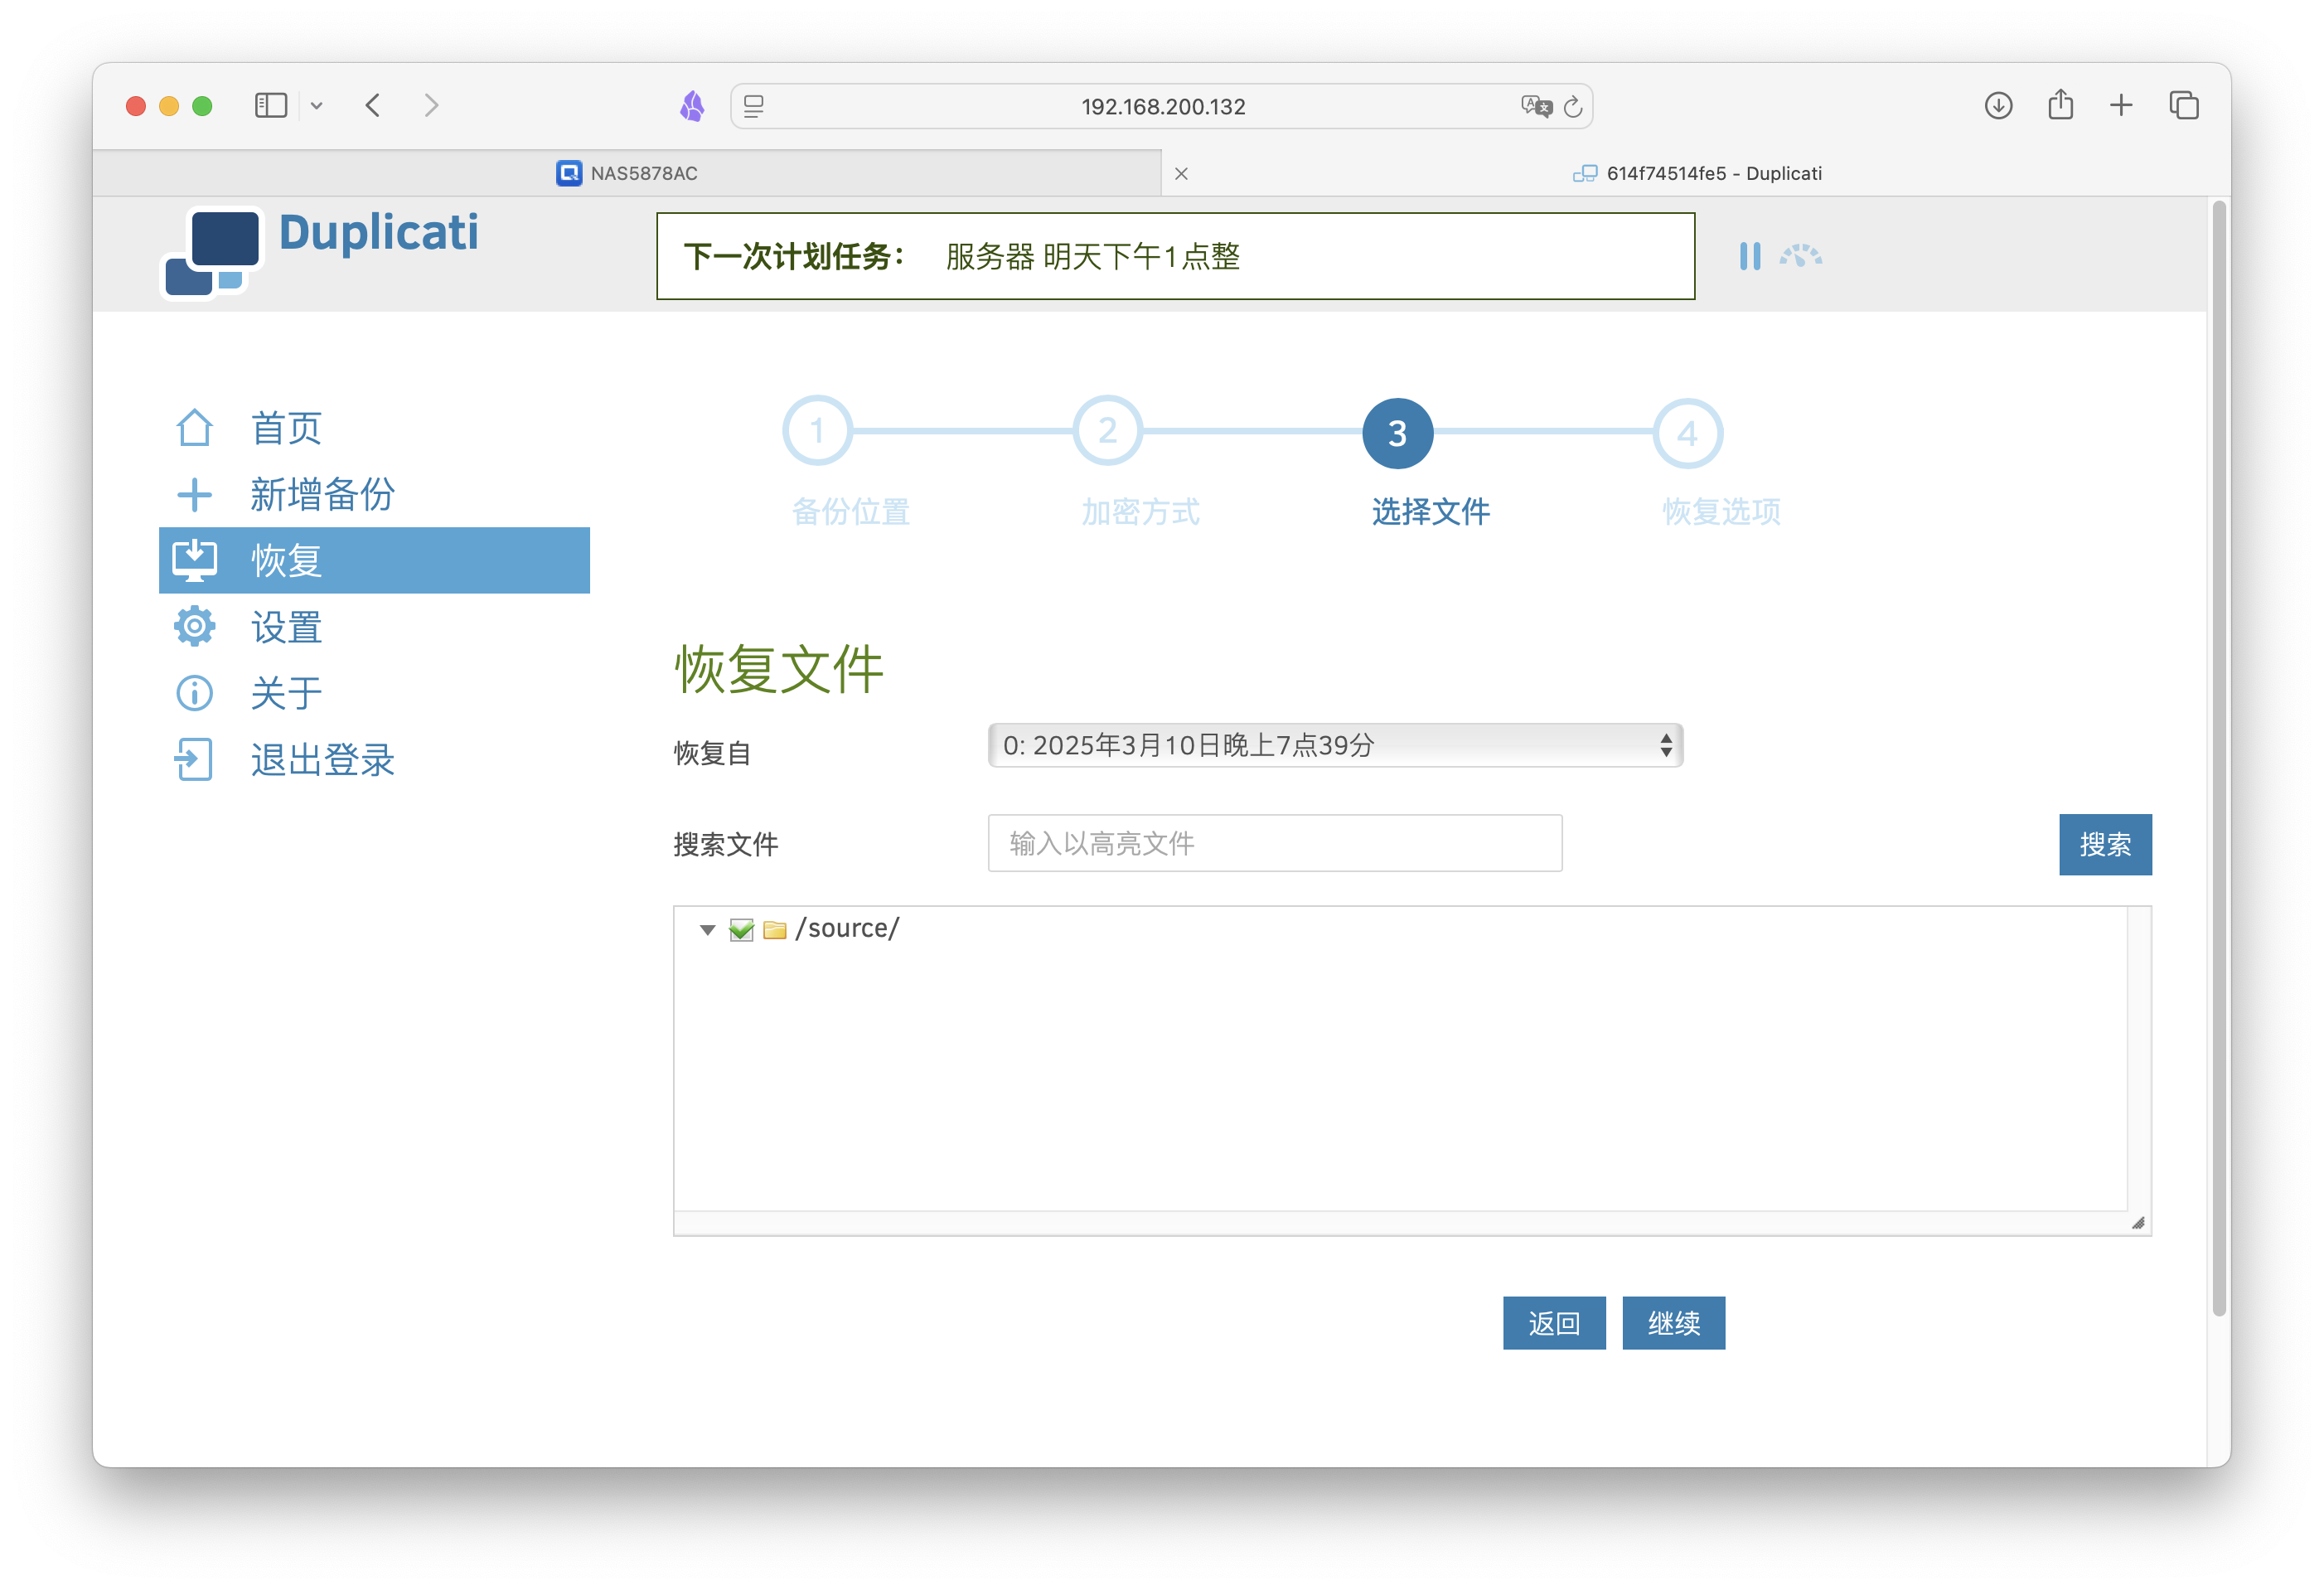Select step 3 circle
This screenshot has height=1590, width=2324.
[1397, 432]
